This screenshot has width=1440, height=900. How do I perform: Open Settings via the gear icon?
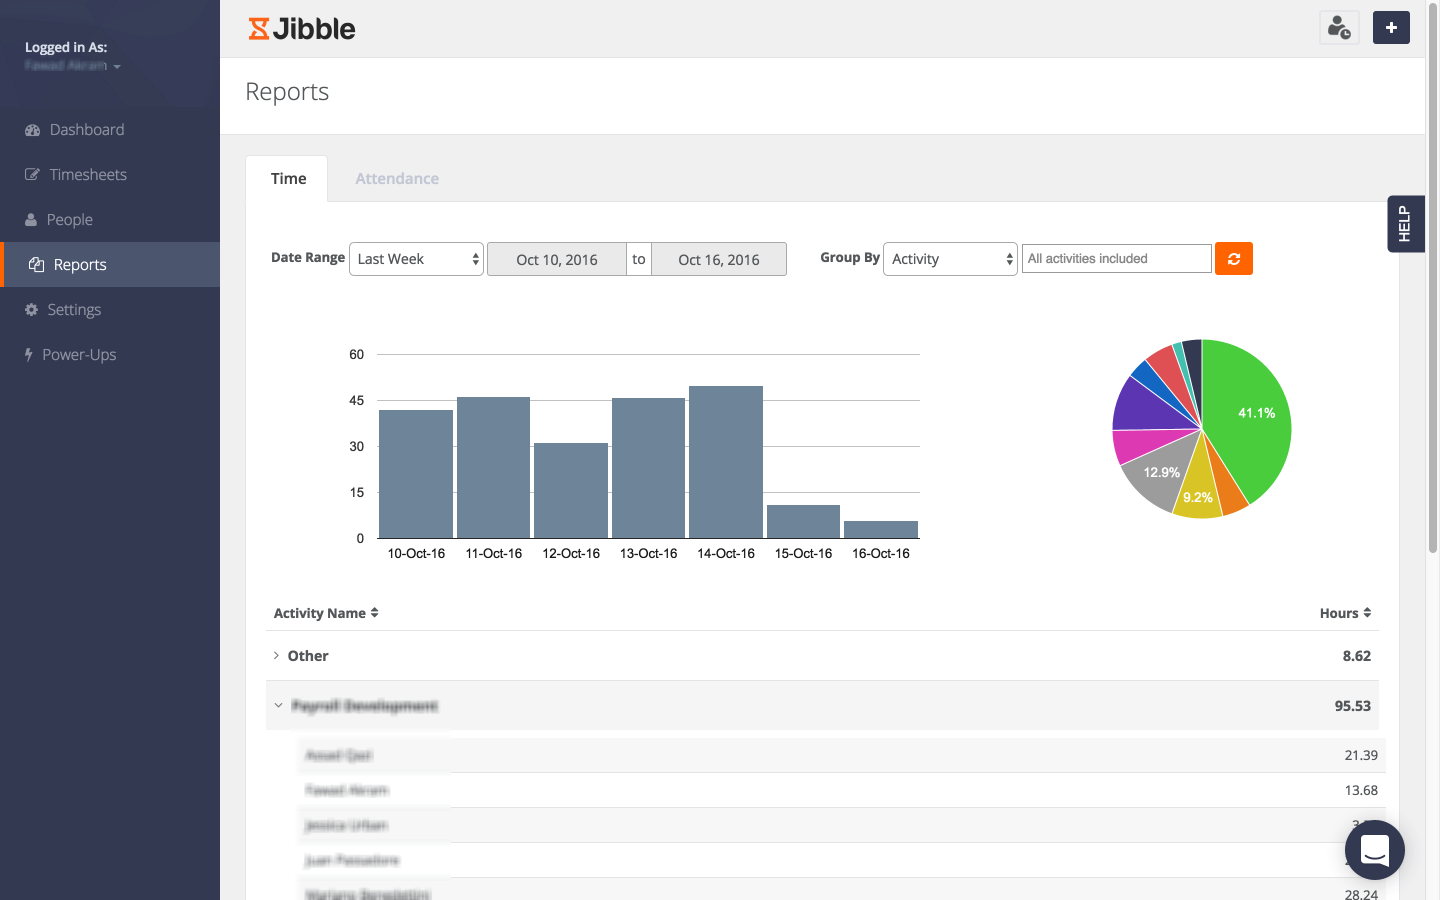[x=74, y=309]
